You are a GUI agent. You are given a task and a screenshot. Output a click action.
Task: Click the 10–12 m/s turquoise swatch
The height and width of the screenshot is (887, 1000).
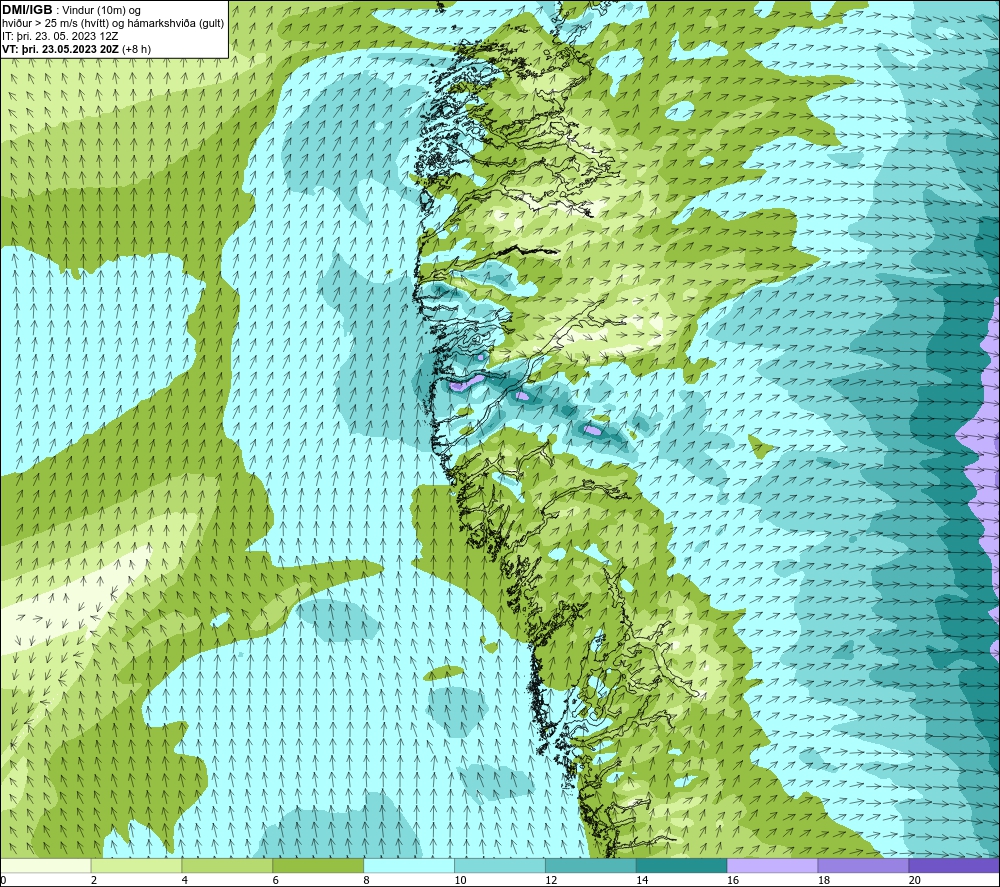pyautogui.click(x=500, y=865)
